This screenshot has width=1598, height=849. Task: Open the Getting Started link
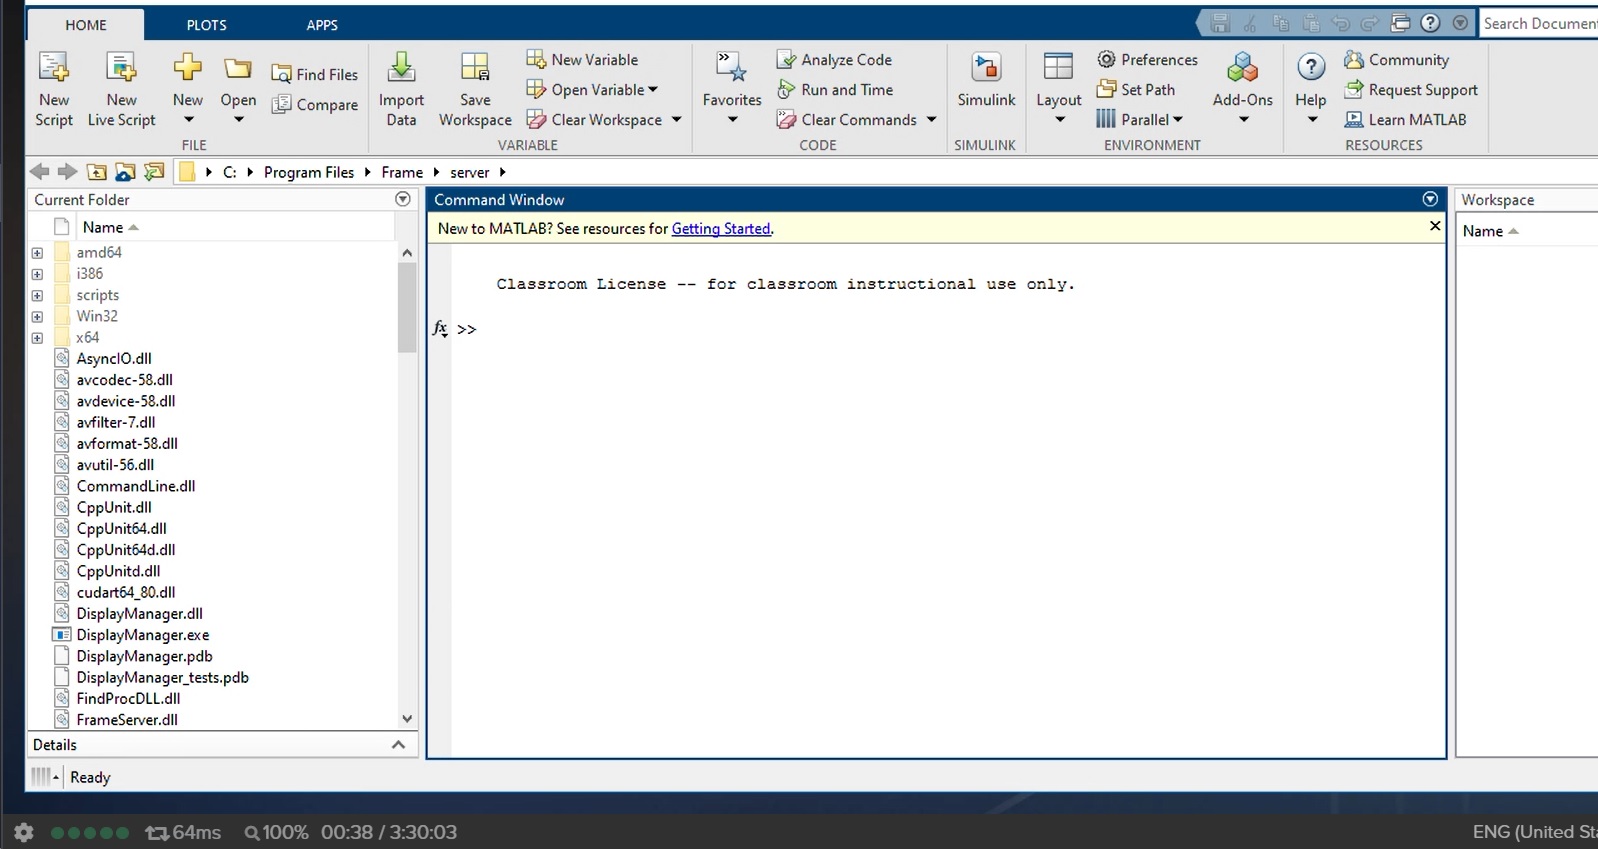pyautogui.click(x=721, y=229)
